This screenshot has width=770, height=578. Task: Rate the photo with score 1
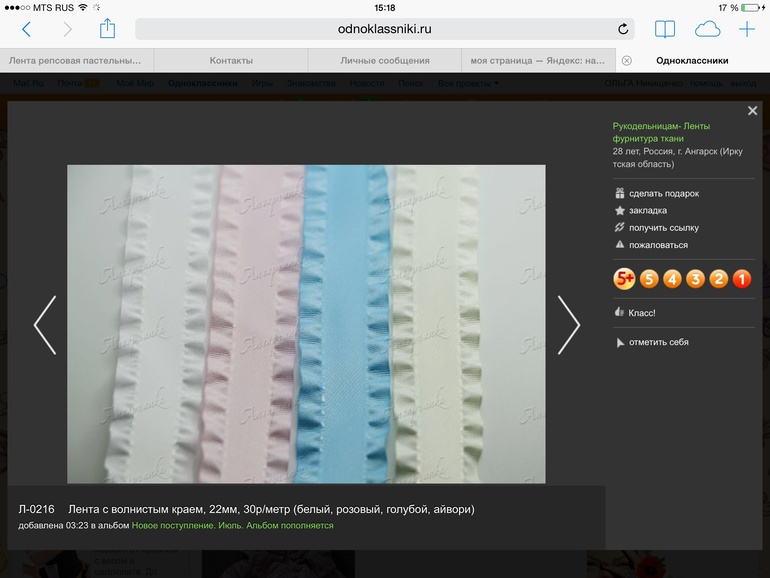pyautogui.click(x=742, y=279)
